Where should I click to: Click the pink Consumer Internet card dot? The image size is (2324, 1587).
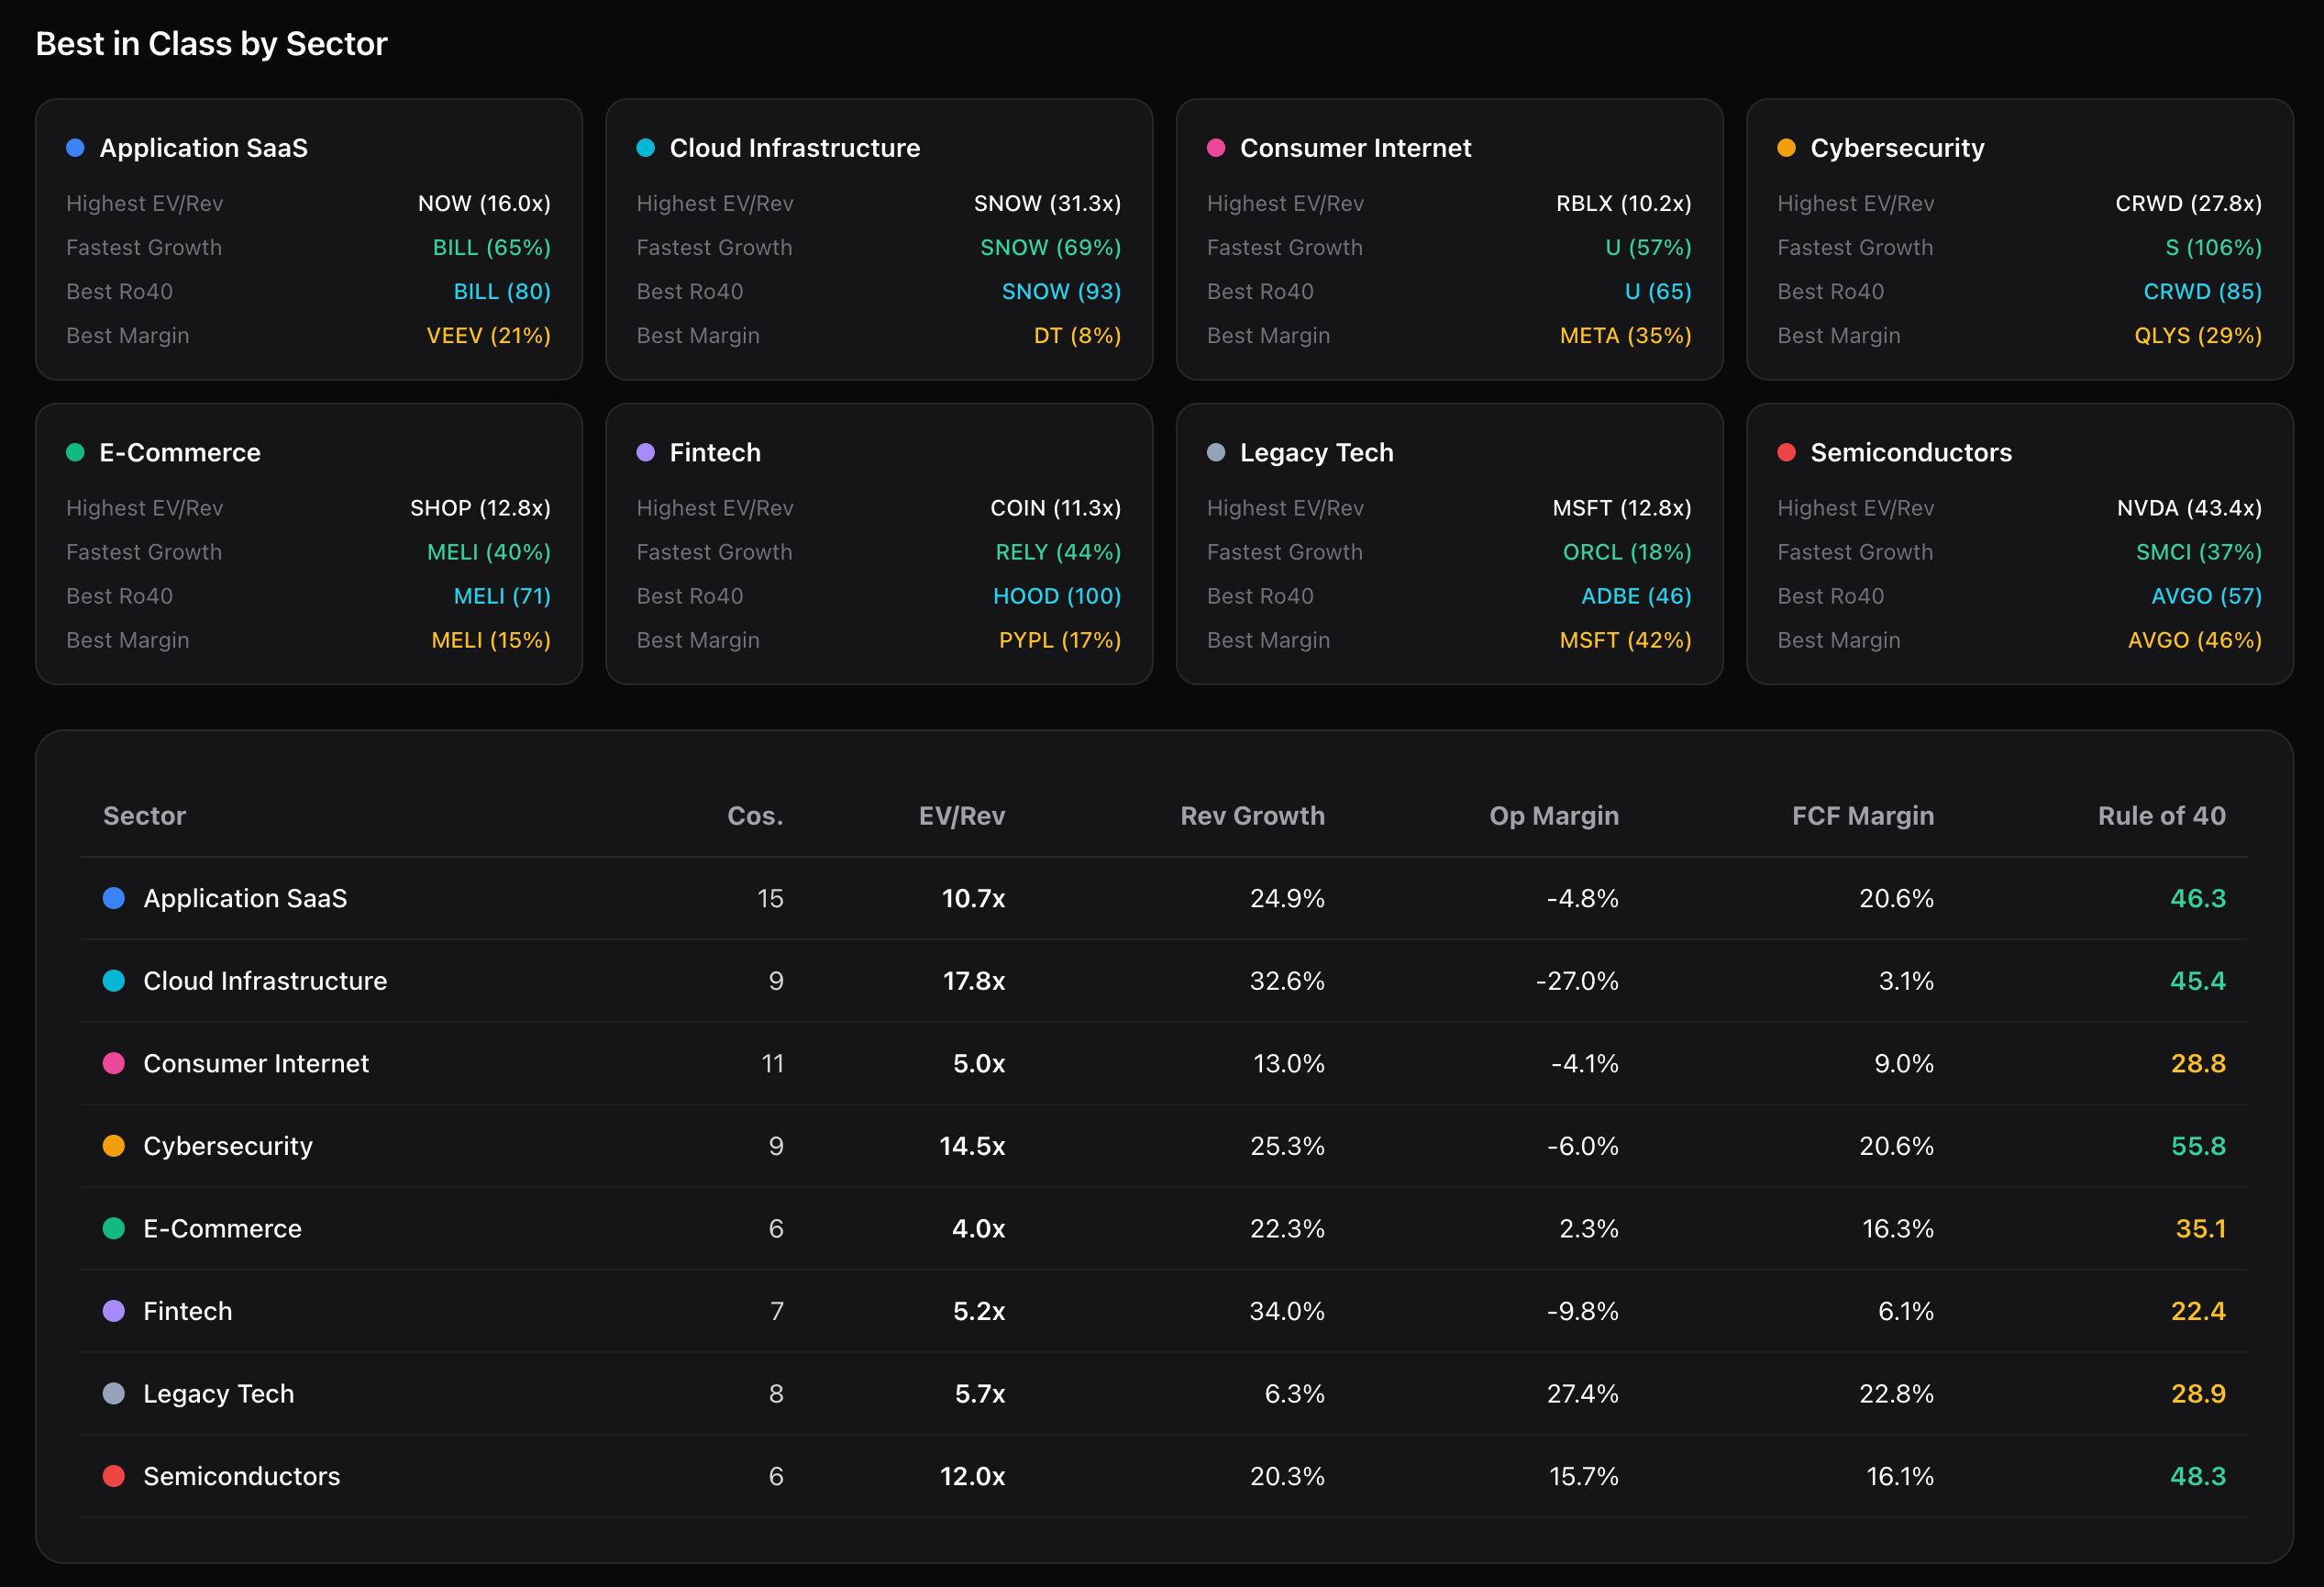(x=1215, y=148)
